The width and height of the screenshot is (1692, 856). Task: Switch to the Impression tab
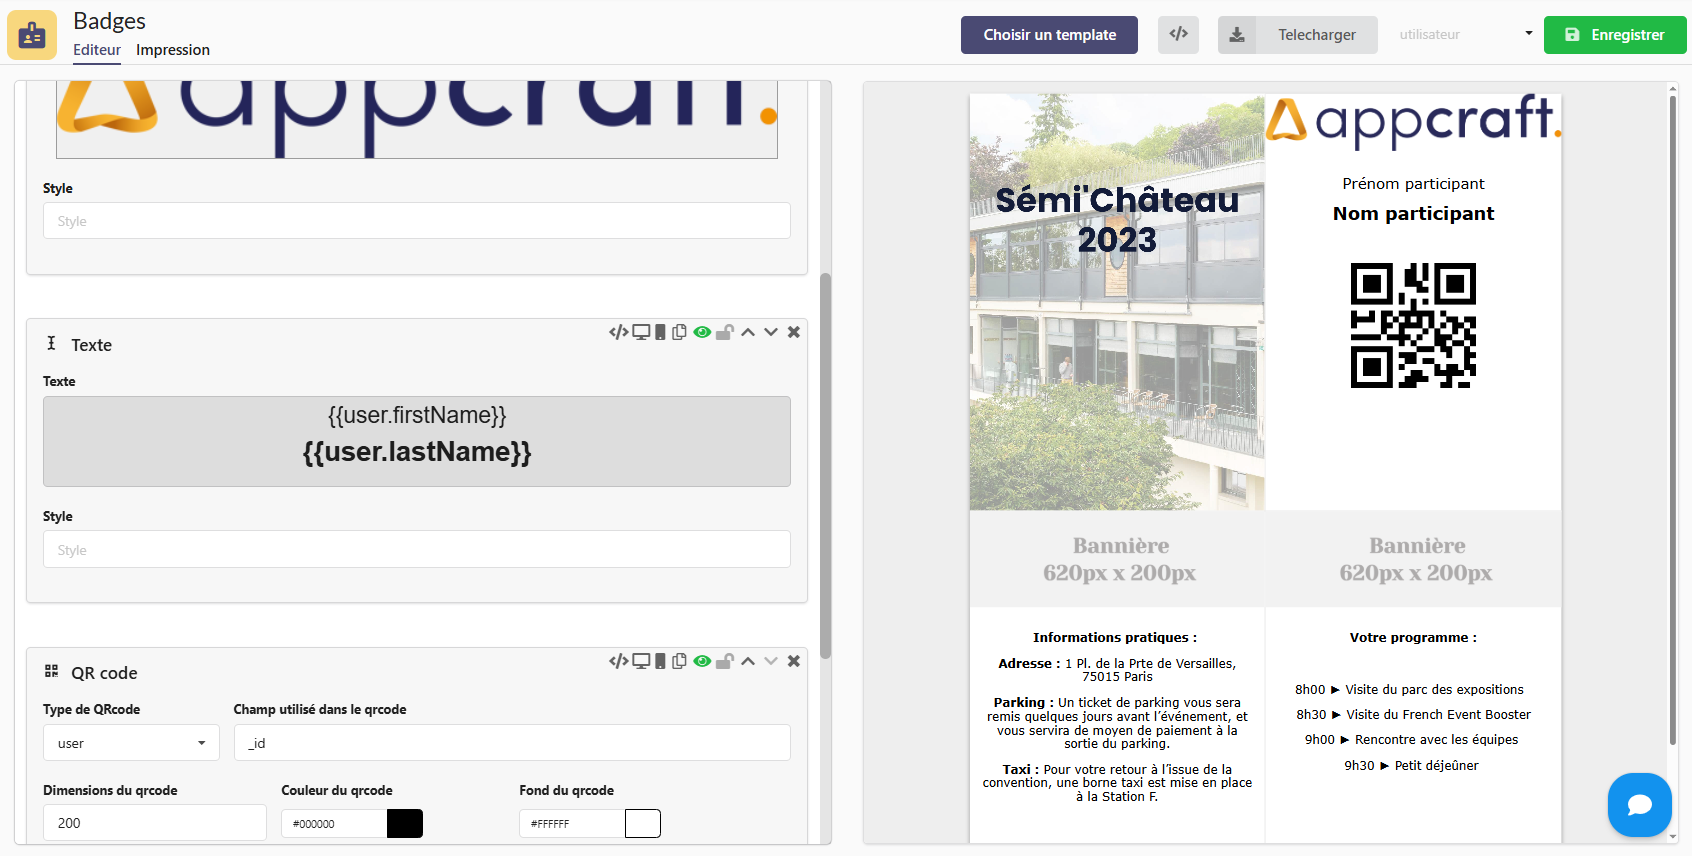pyautogui.click(x=173, y=50)
